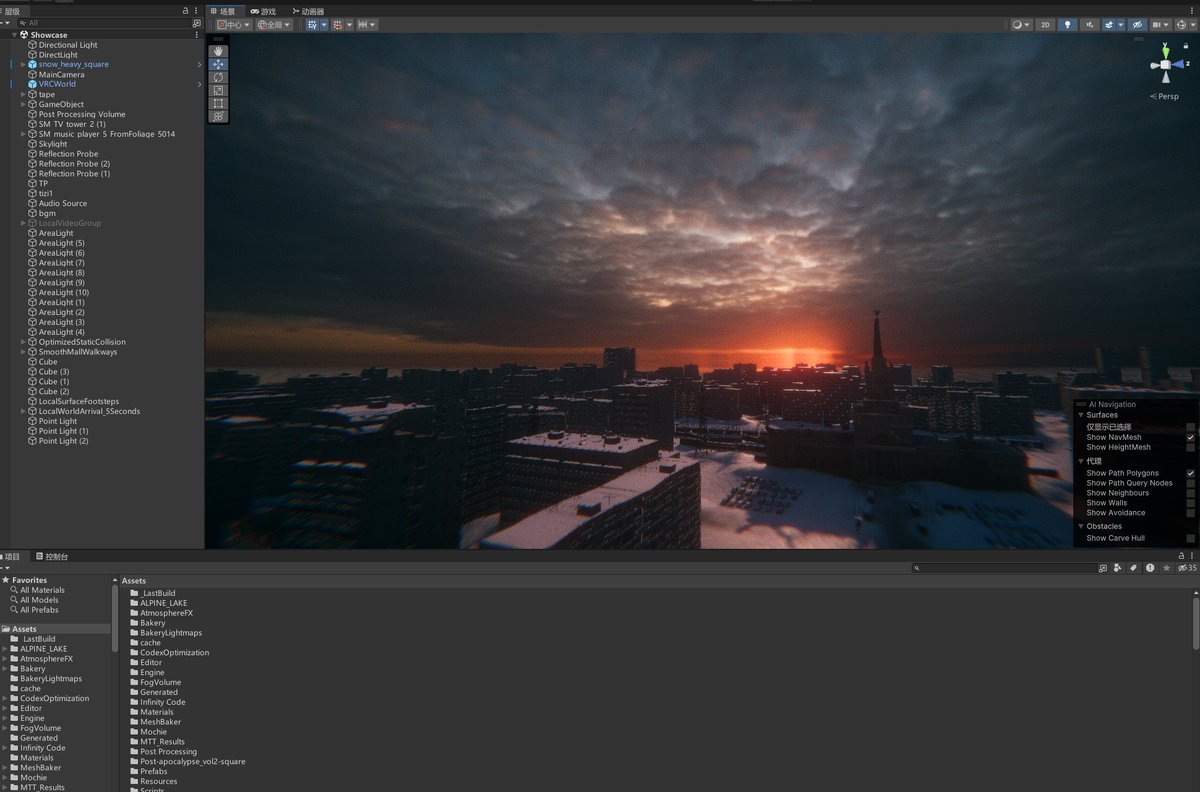Select the Hand (view) tool
This screenshot has width=1200, height=792.
[219, 51]
